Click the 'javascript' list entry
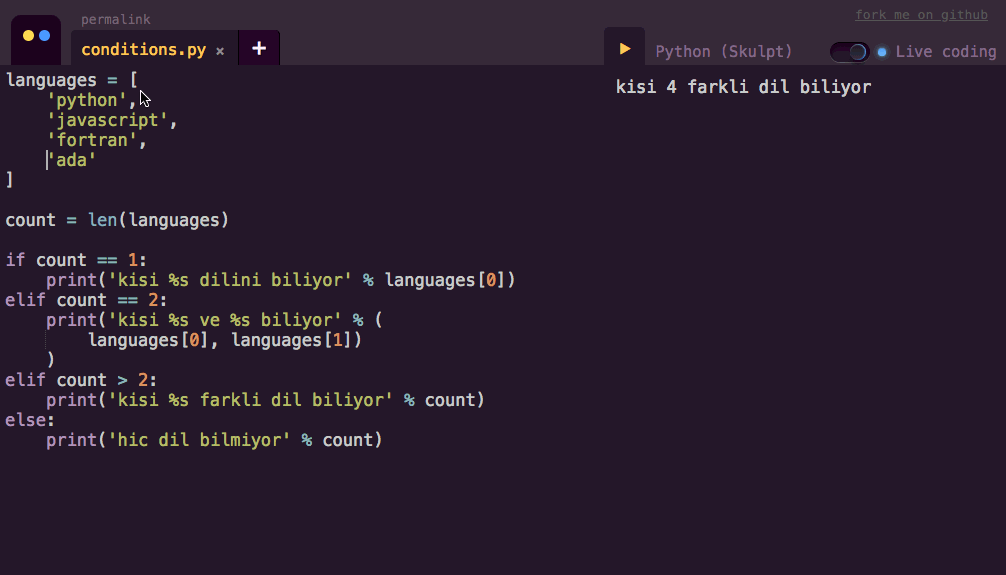This screenshot has height=575, width=1006. 107,120
